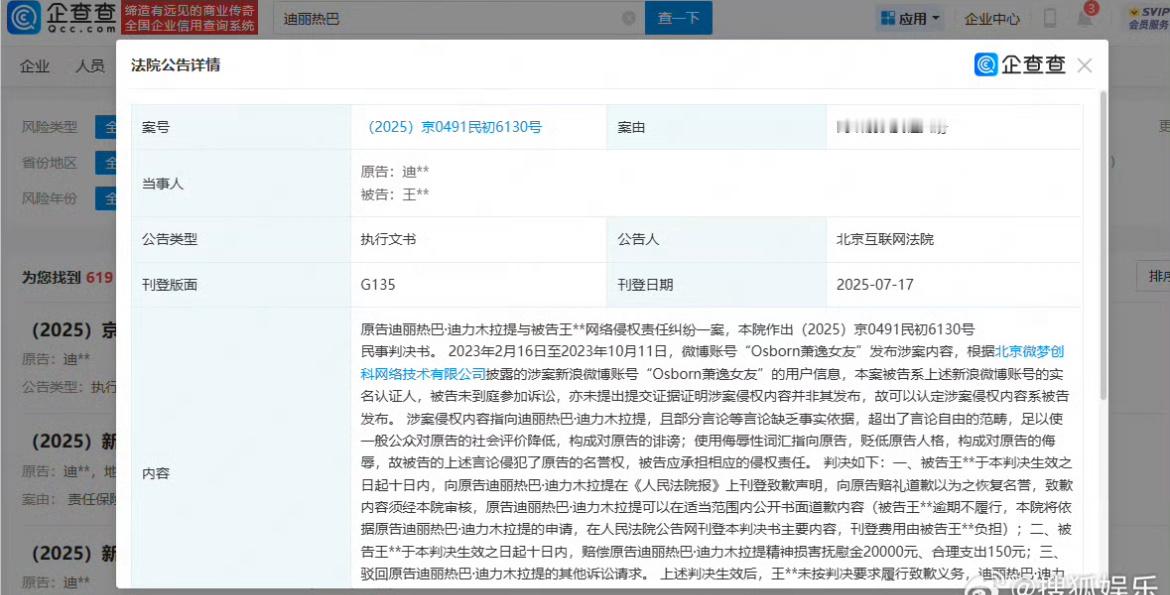Viewport: 1170px width, 595px height.
Task: Click the 案号 row label
Action: 156,128
